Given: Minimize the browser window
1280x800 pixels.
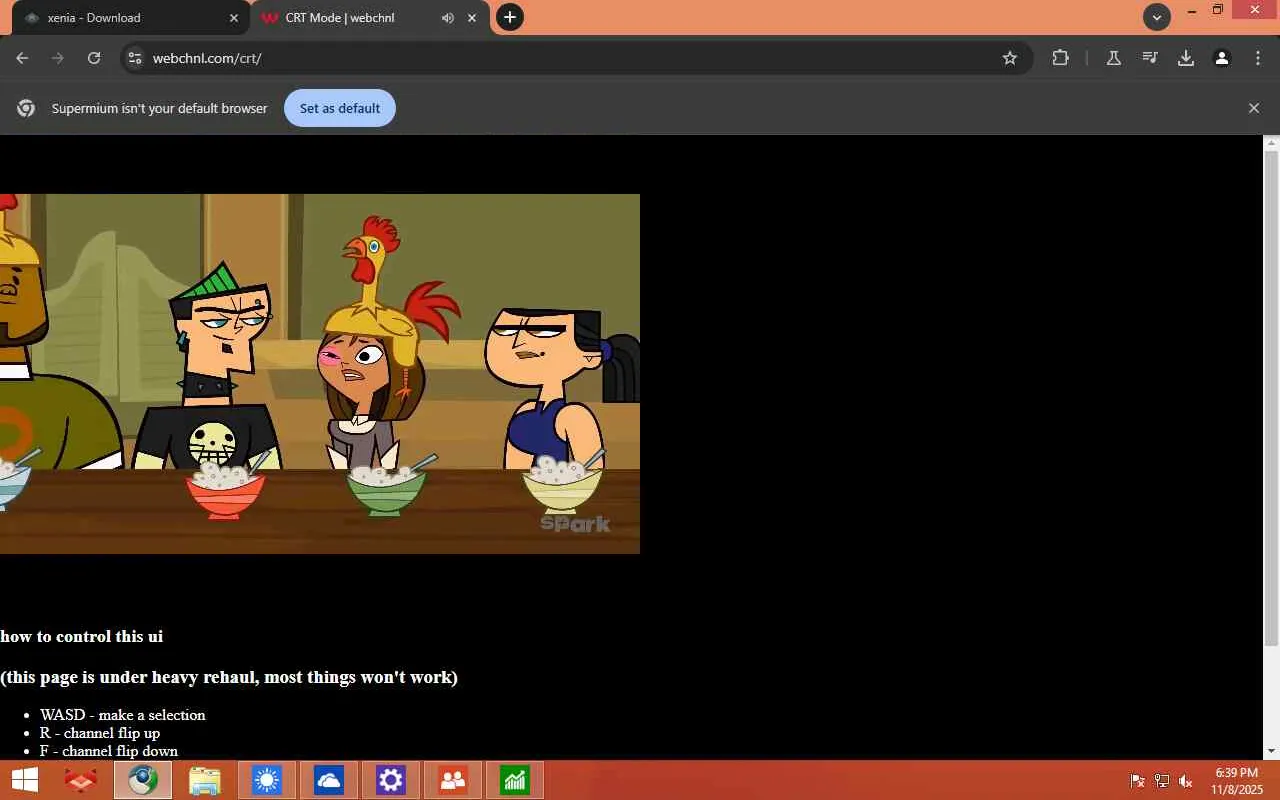Looking at the screenshot, I should [x=1191, y=11].
